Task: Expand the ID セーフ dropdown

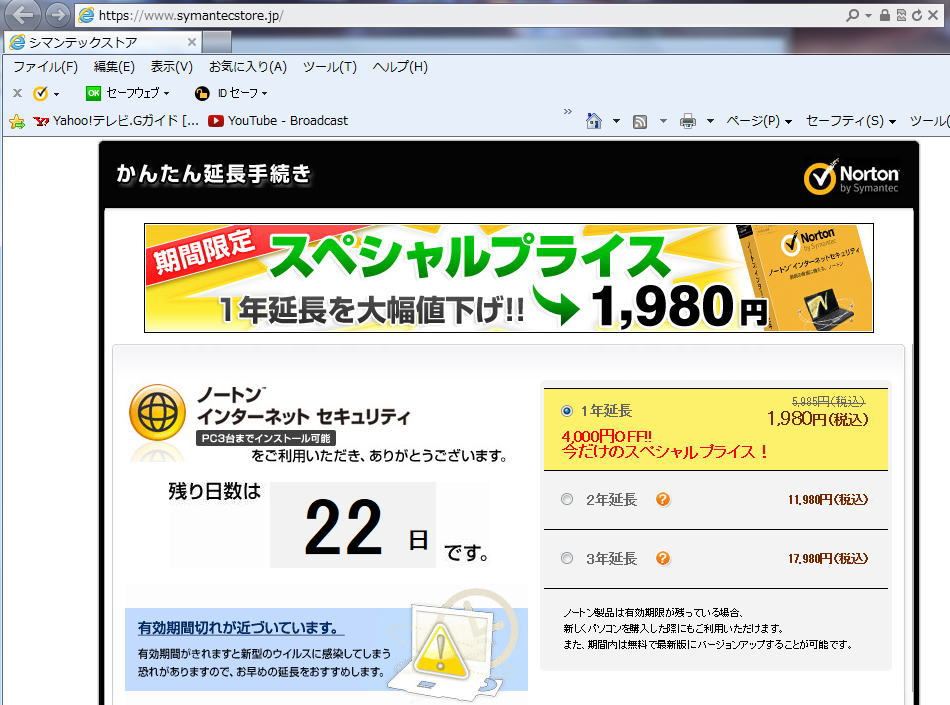Action: pos(264,94)
